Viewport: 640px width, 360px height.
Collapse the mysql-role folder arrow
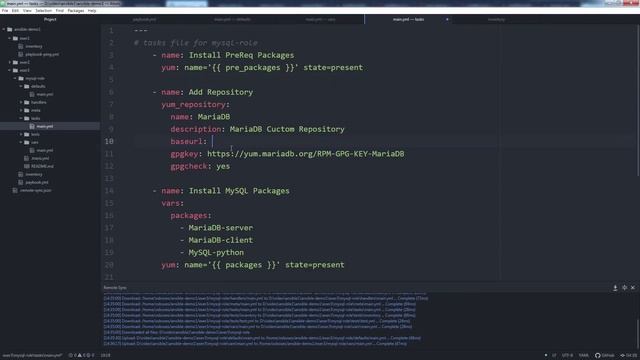[16, 78]
